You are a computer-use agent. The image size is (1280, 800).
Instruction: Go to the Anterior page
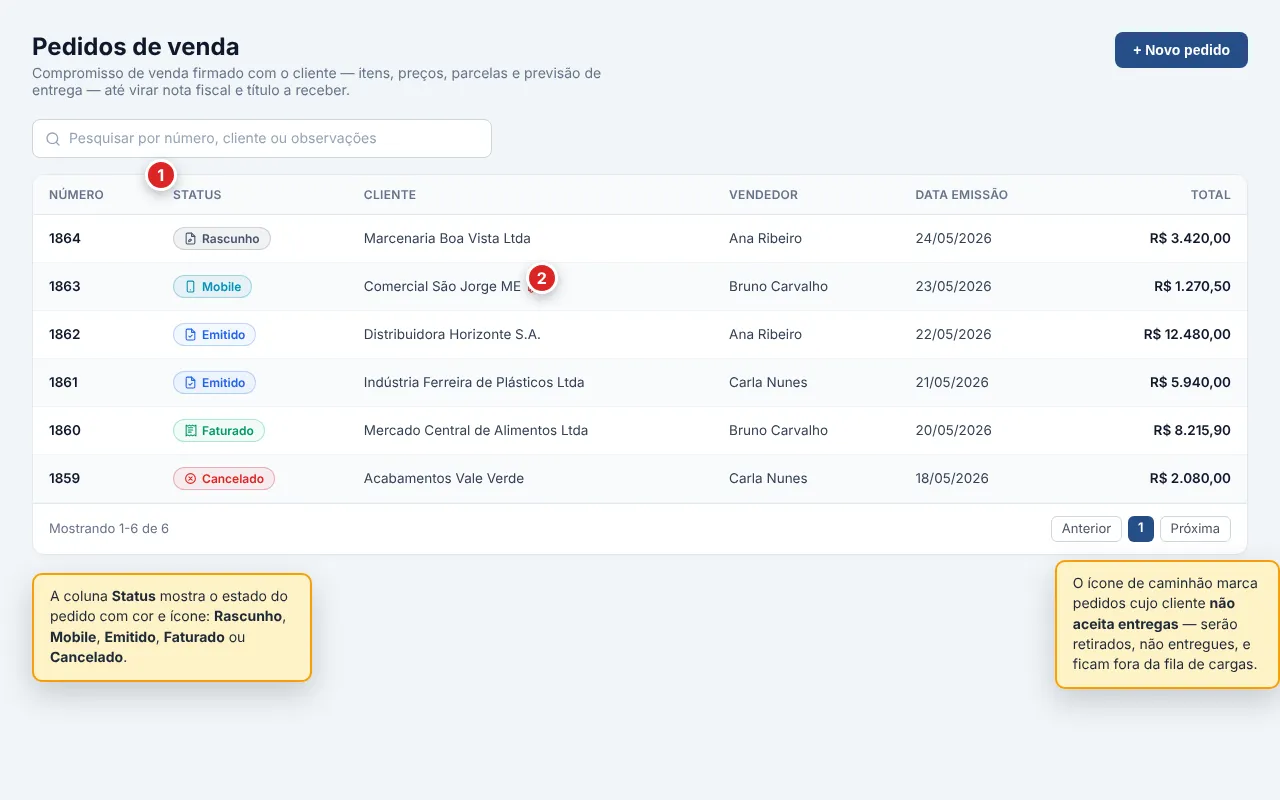[1086, 529]
